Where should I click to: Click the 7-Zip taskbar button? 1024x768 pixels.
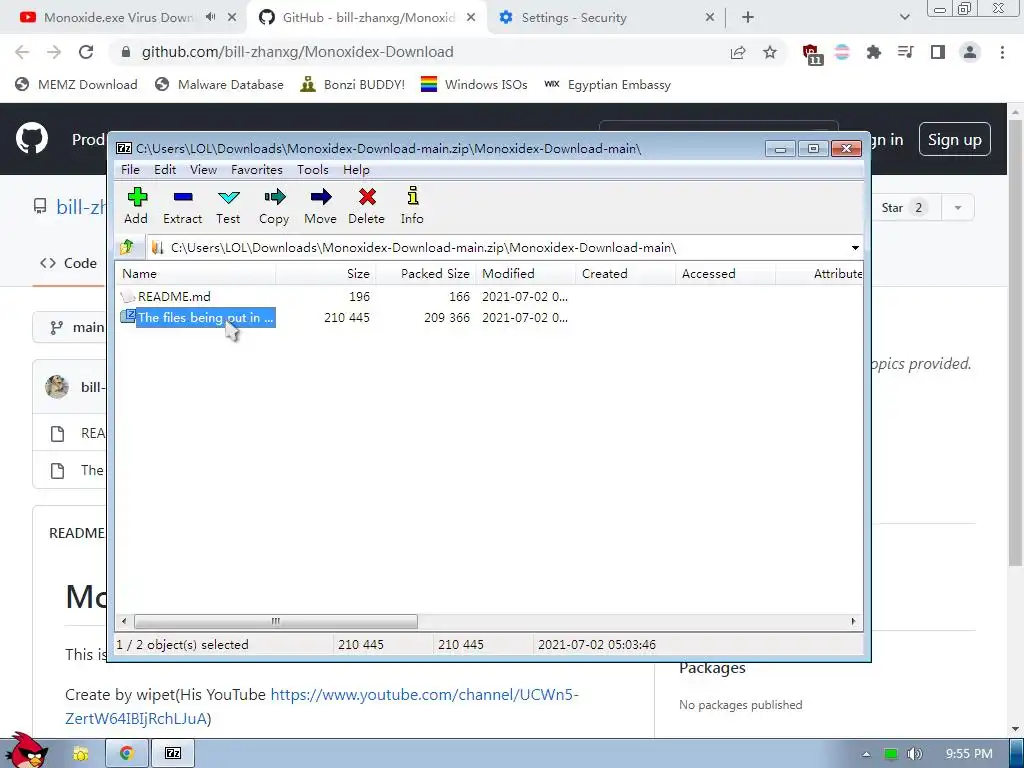coord(173,753)
